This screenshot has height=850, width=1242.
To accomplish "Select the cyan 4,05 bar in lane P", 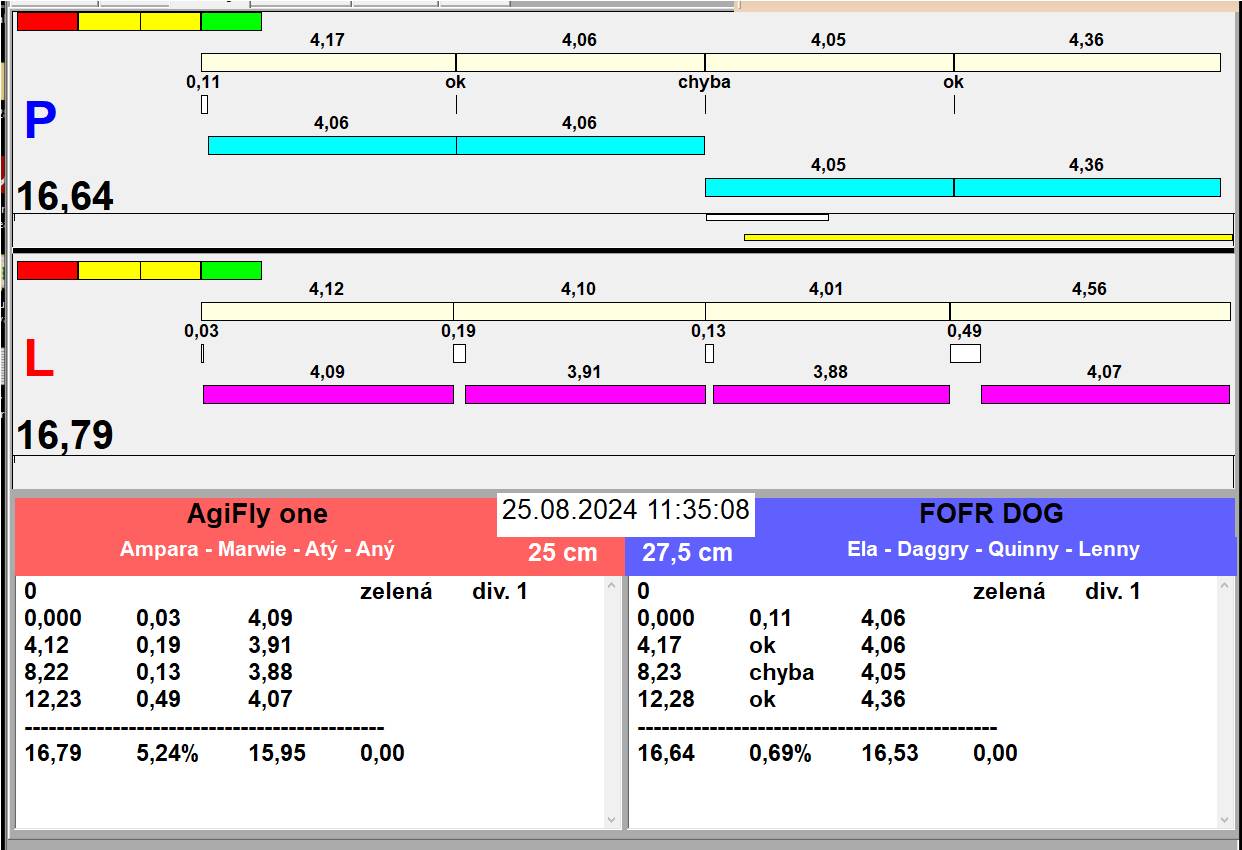I will coord(829,187).
